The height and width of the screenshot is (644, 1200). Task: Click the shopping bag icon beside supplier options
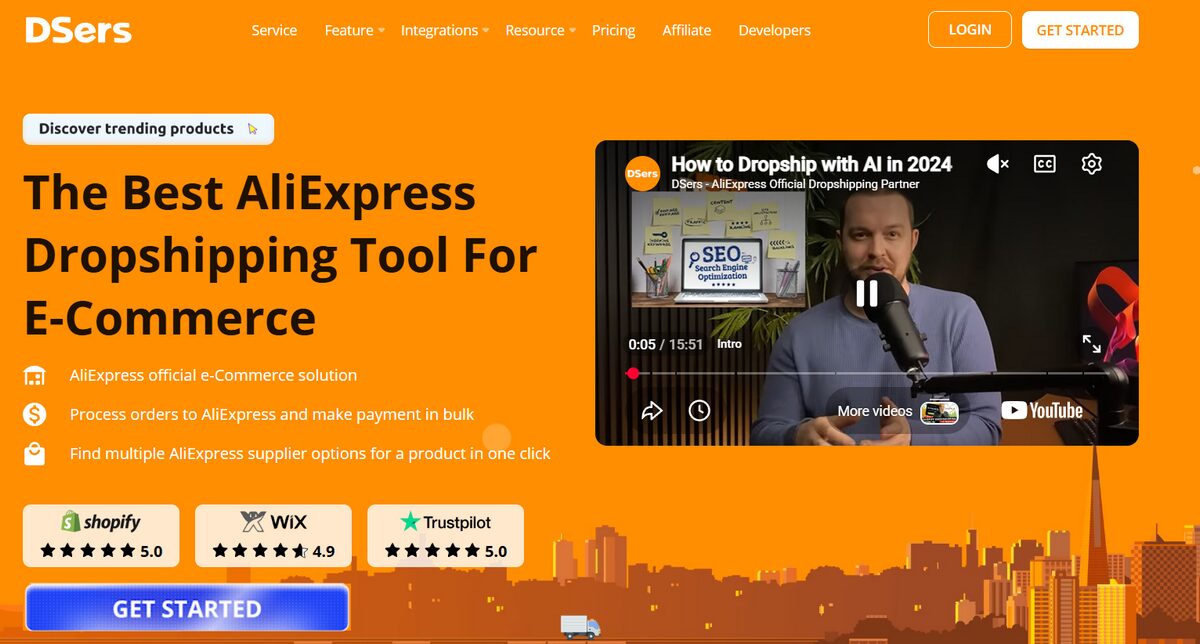pos(35,453)
